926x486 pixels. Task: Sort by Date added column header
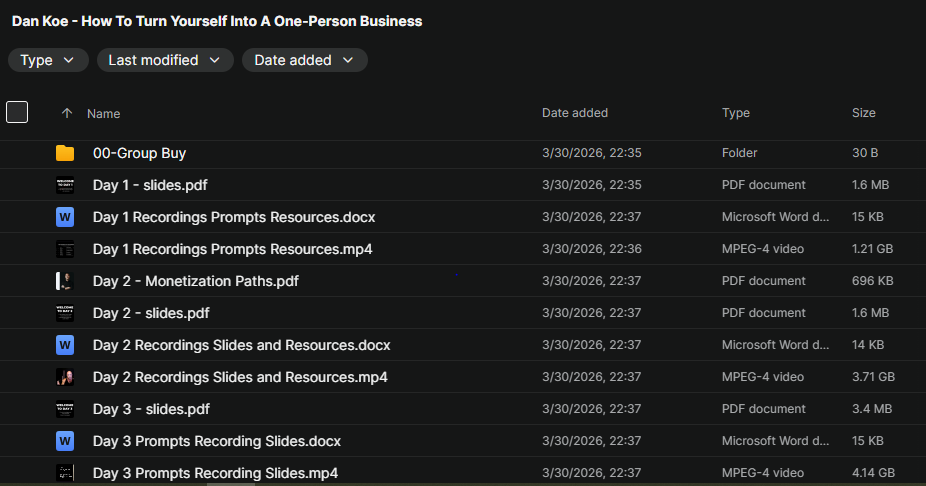point(575,113)
